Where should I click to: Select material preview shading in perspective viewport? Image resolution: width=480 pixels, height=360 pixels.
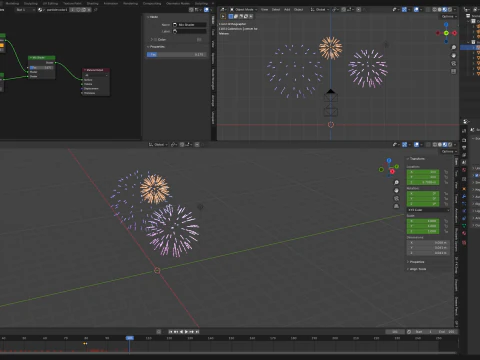[445, 145]
